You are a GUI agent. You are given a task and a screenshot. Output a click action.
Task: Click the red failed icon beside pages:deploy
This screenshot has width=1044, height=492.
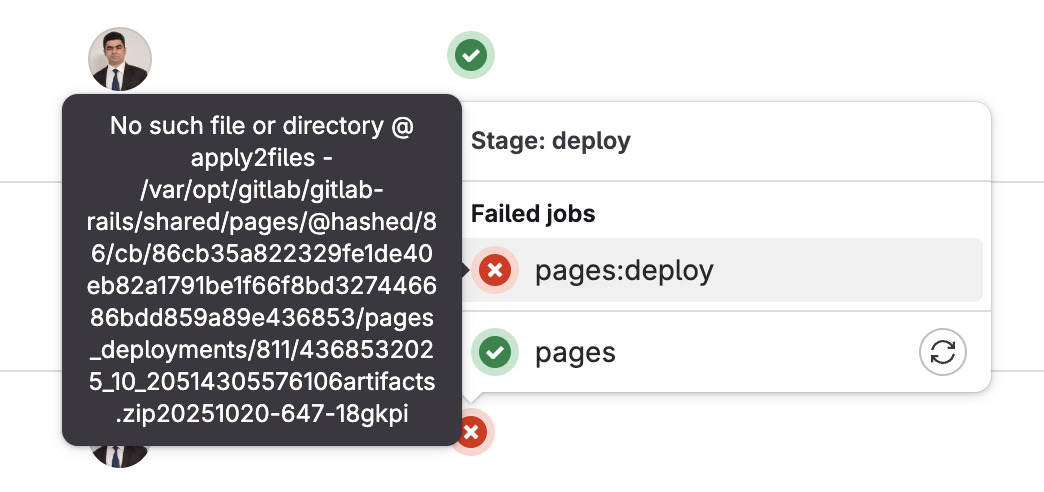[495, 270]
